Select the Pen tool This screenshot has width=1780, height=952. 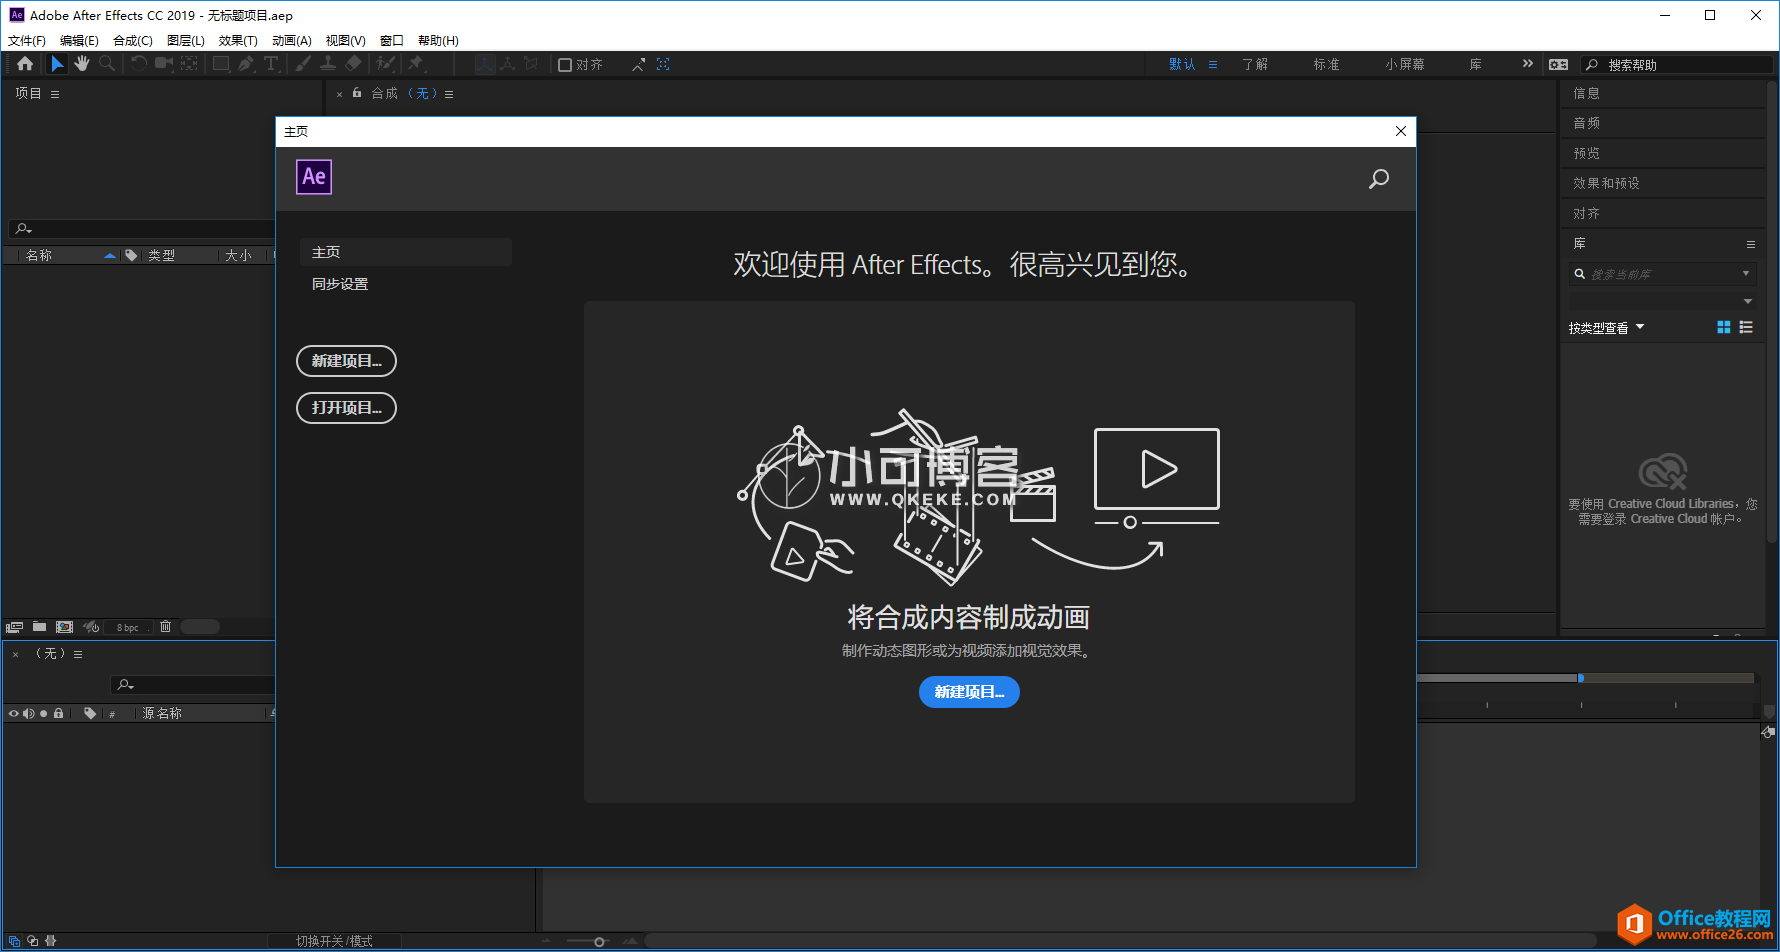[246, 64]
